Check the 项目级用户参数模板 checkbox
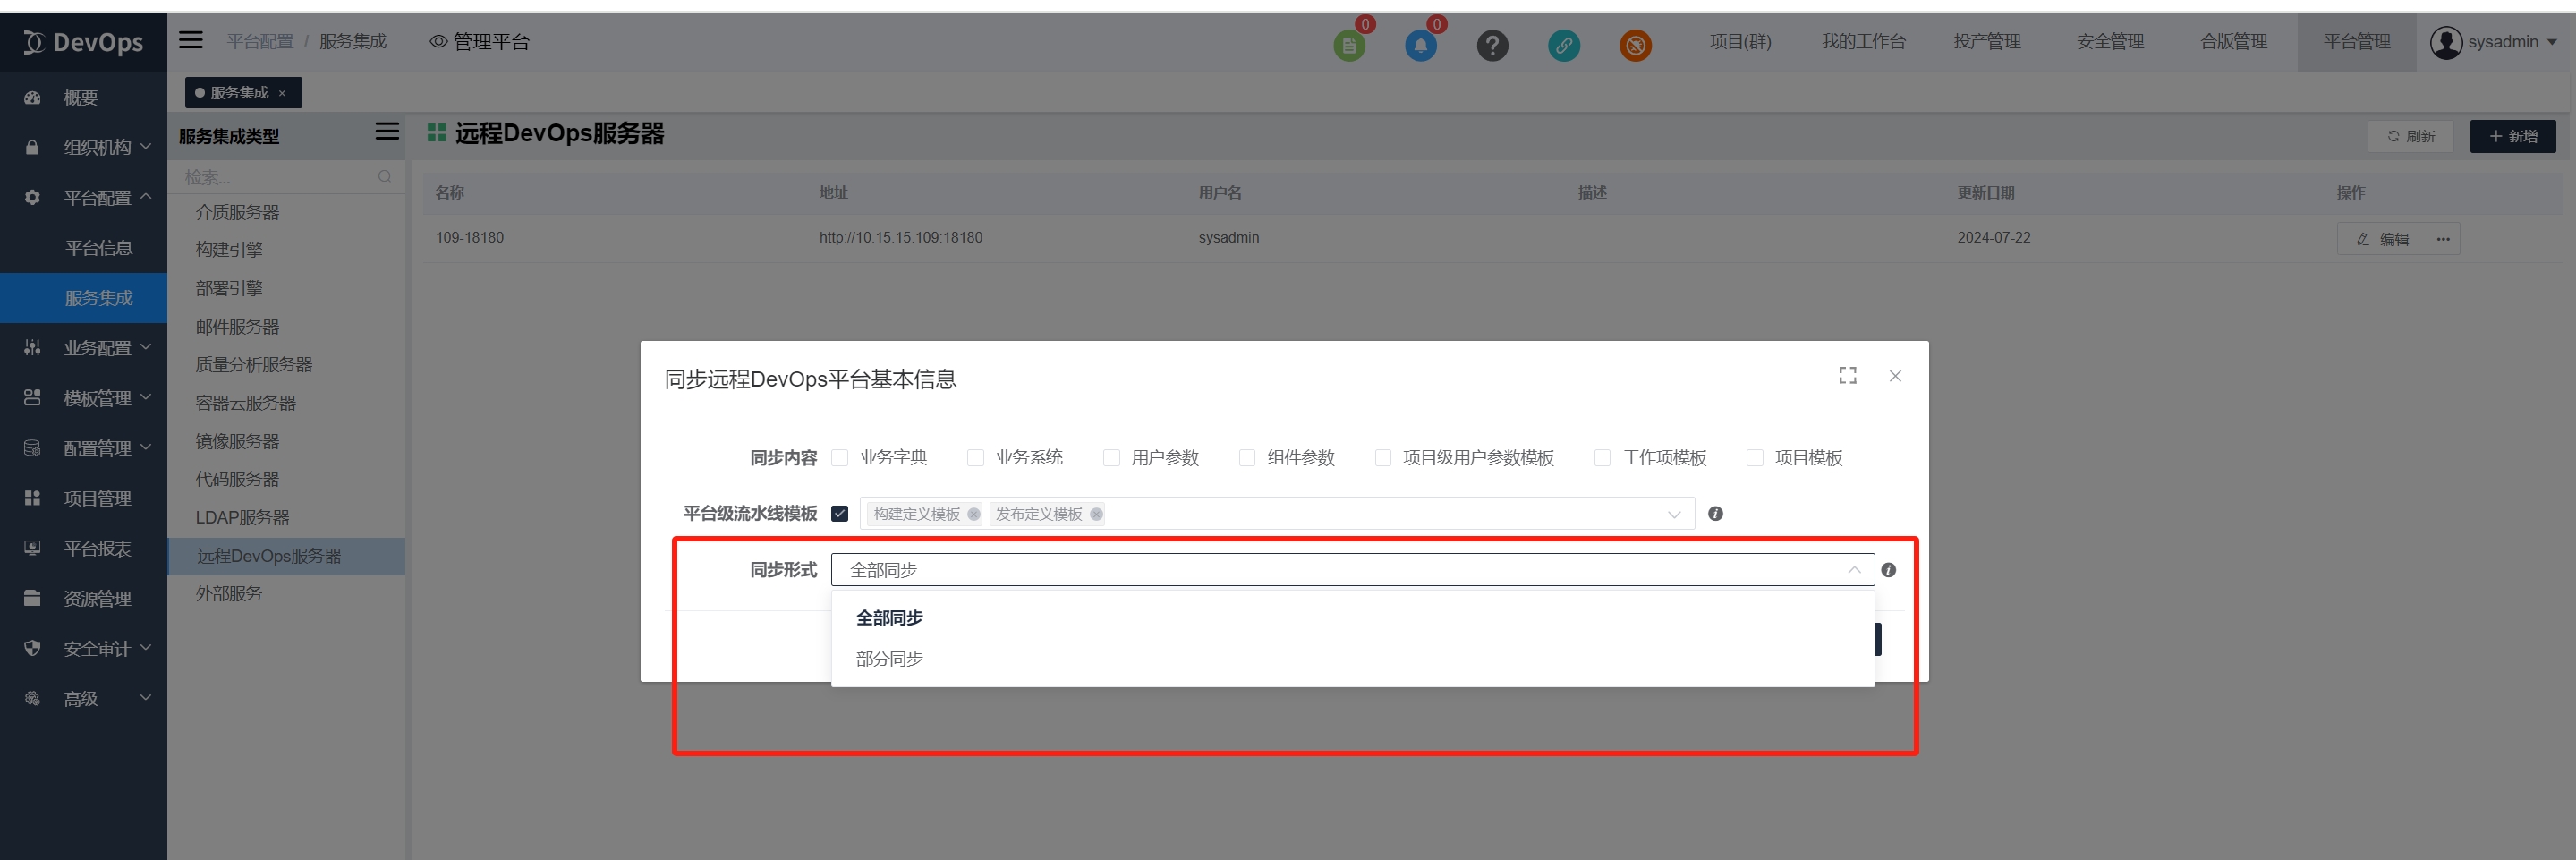This screenshot has height=860, width=2576. [1383, 458]
